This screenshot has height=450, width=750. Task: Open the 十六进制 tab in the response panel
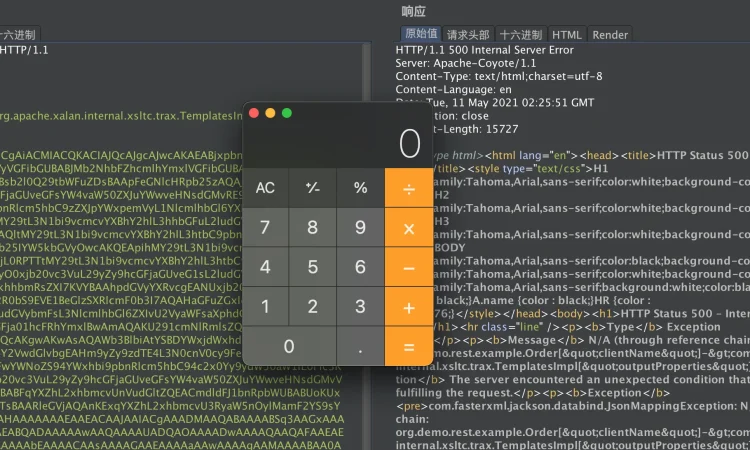520,34
